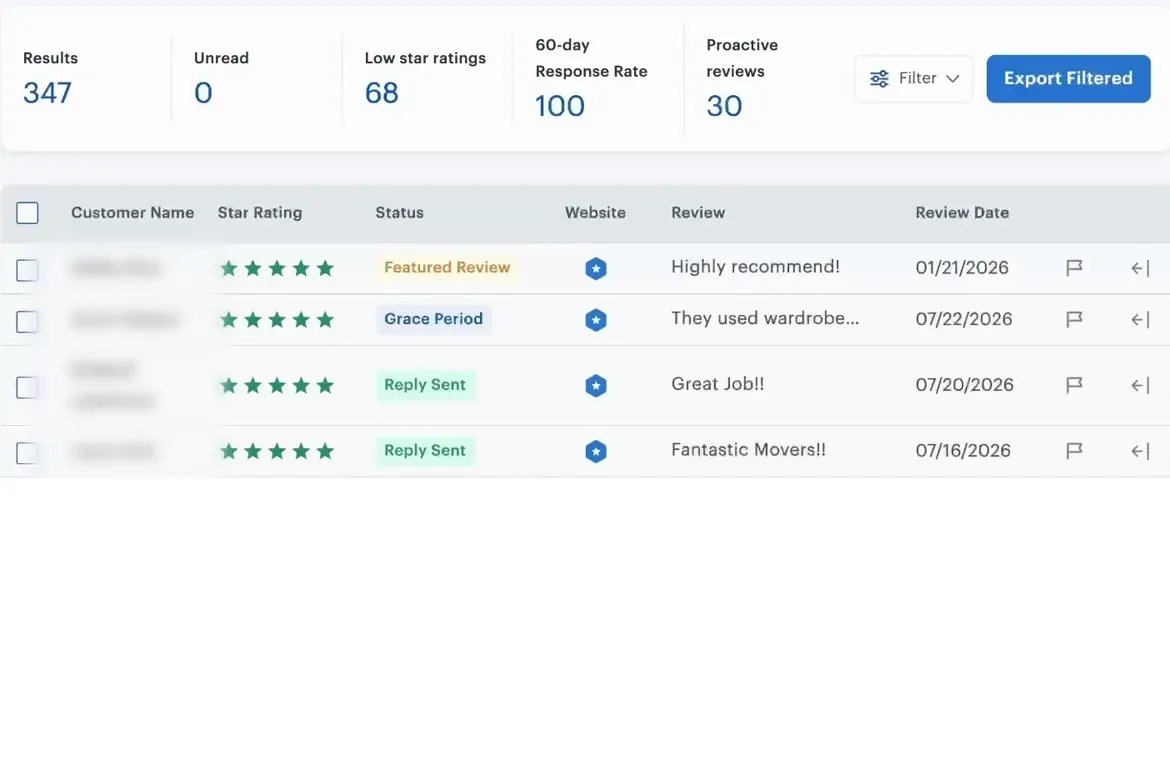Sort by Customer Name column header

click(x=133, y=213)
